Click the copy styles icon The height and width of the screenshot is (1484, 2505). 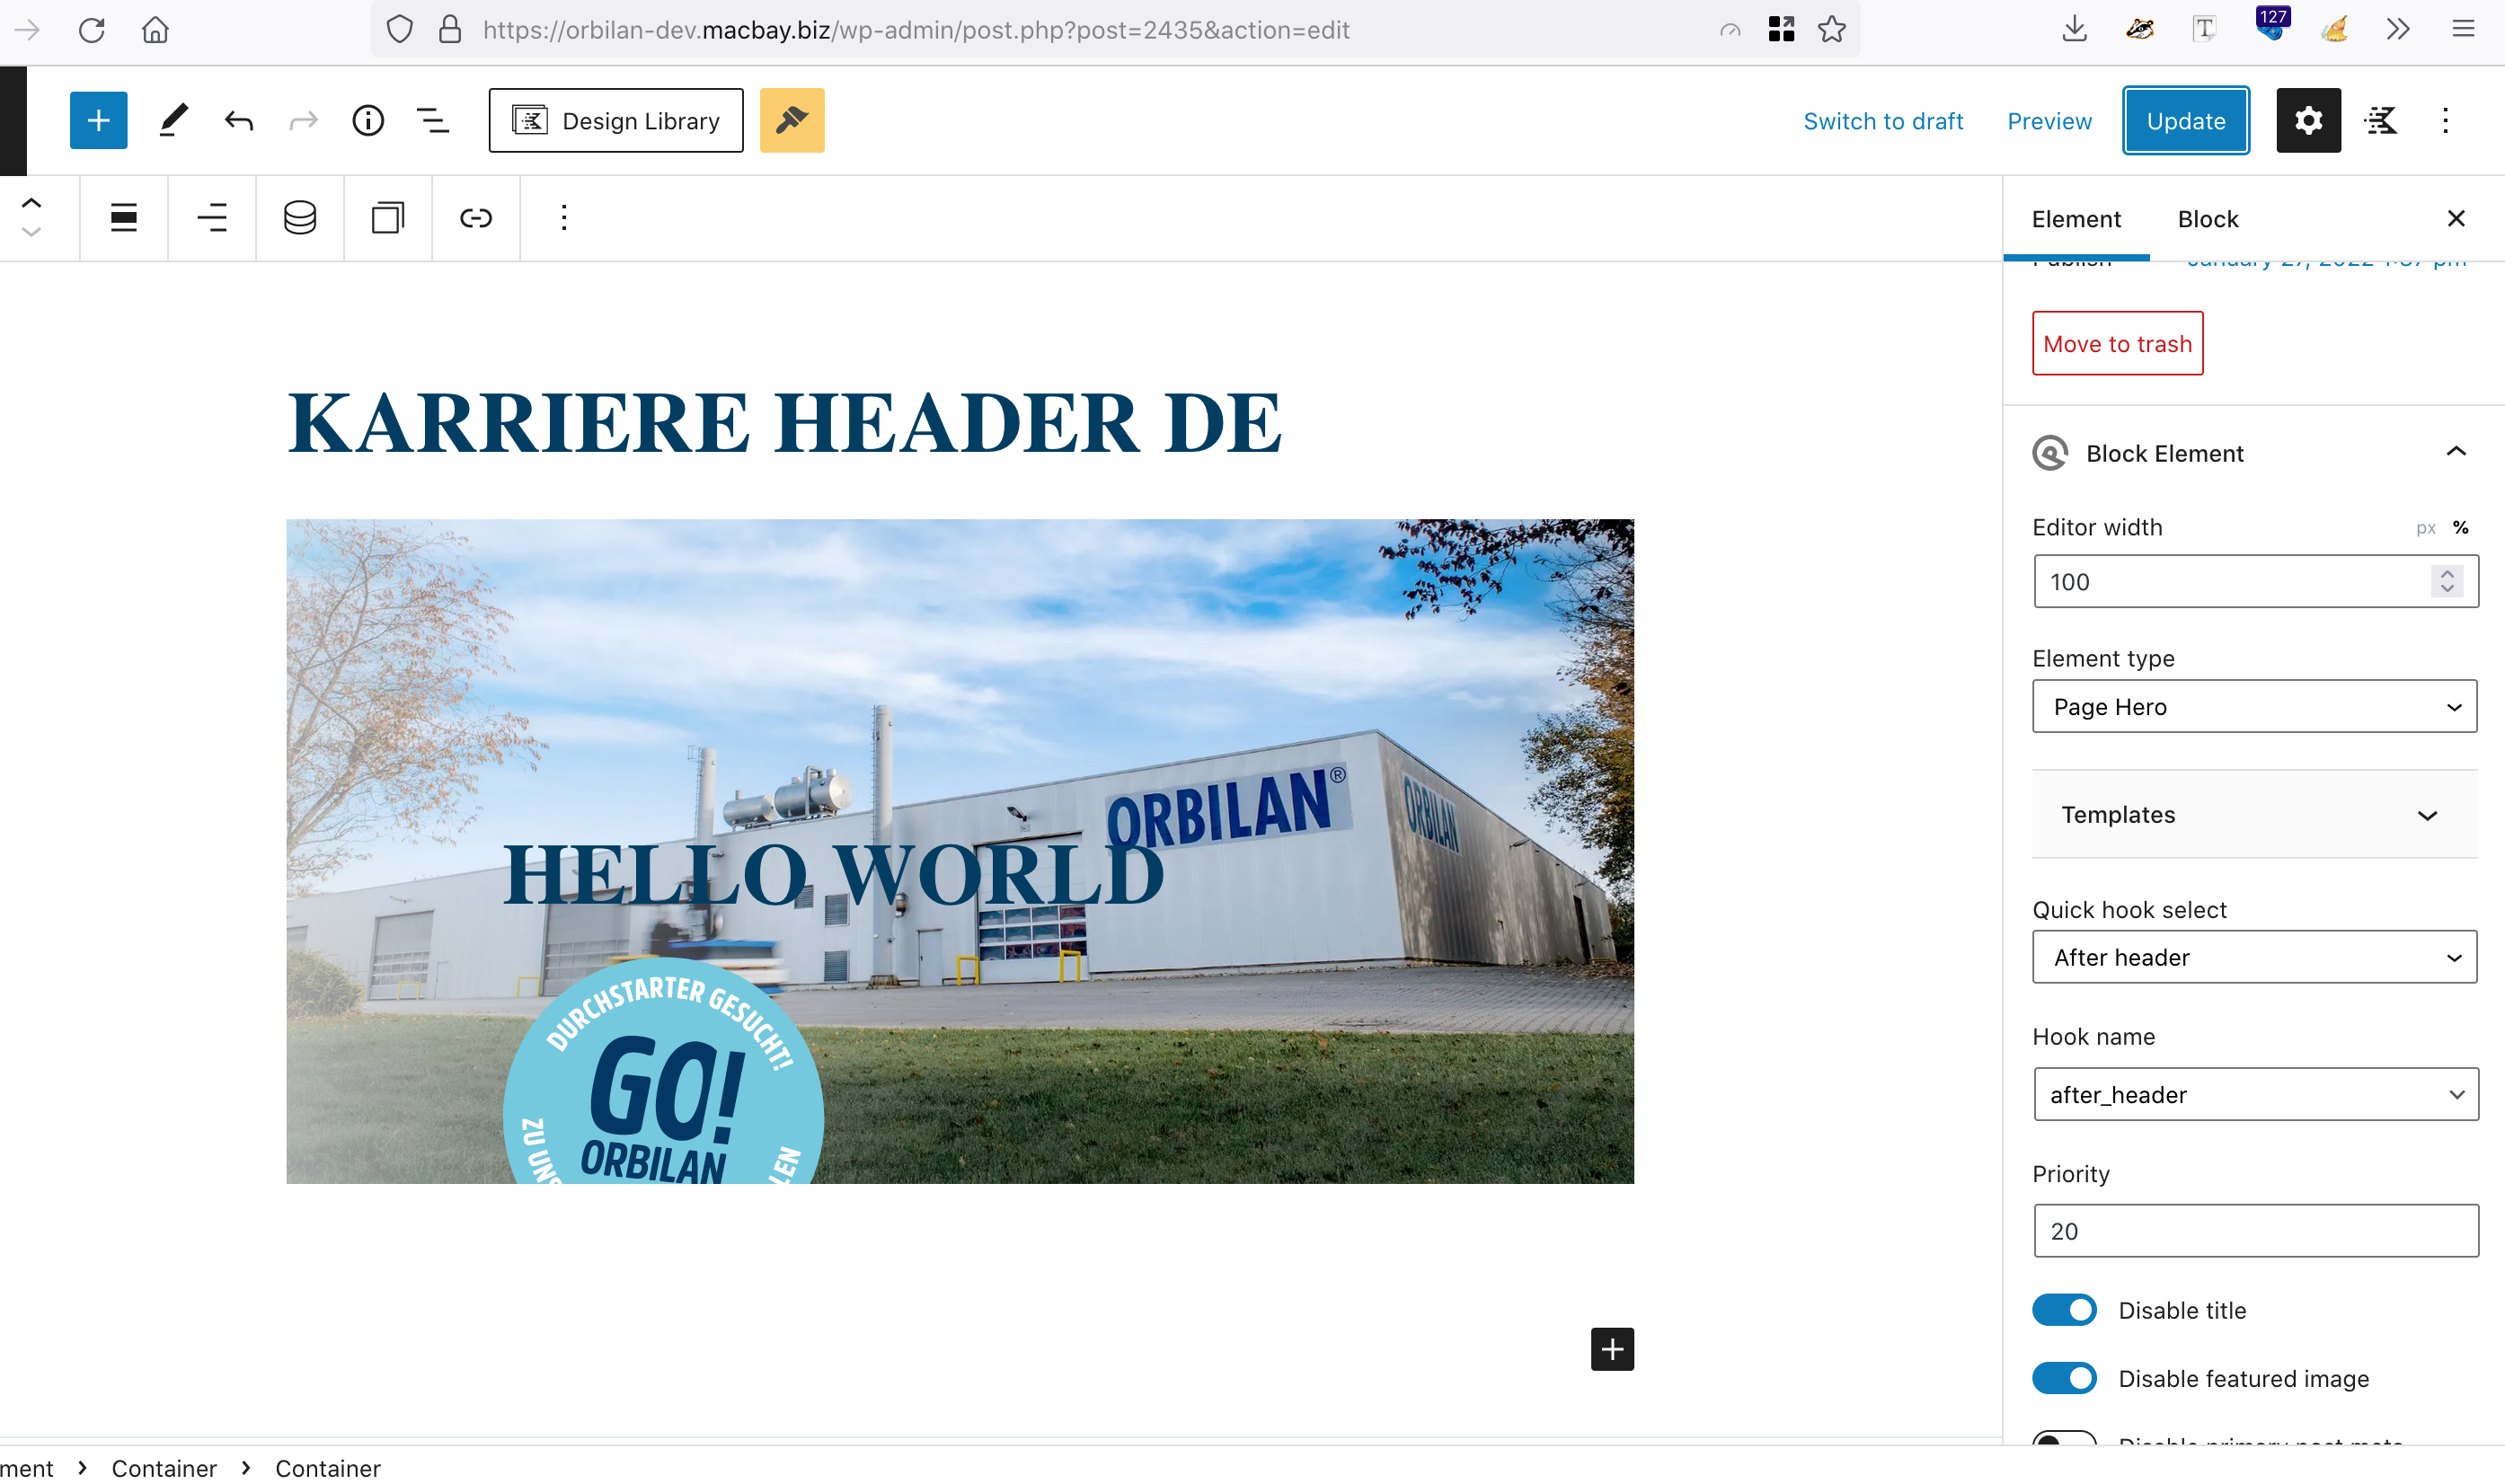coord(388,218)
